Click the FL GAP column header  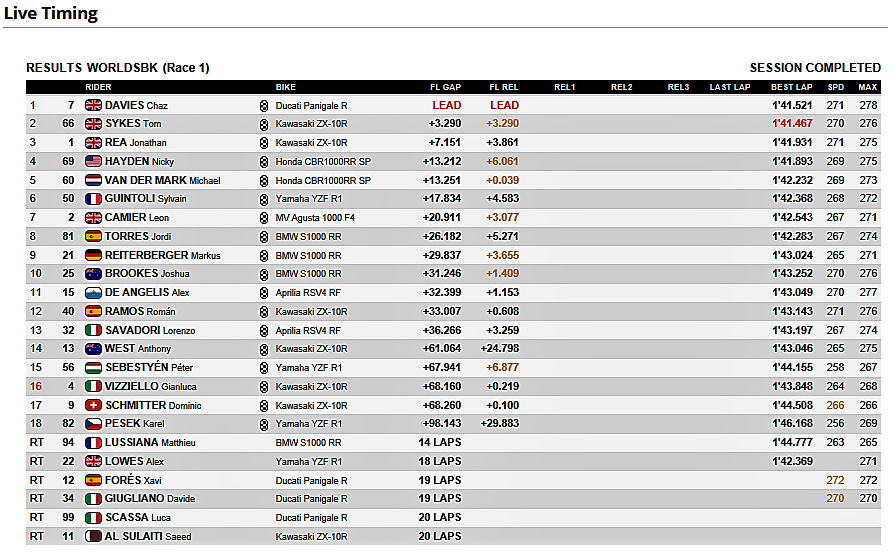(x=445, y=87)
